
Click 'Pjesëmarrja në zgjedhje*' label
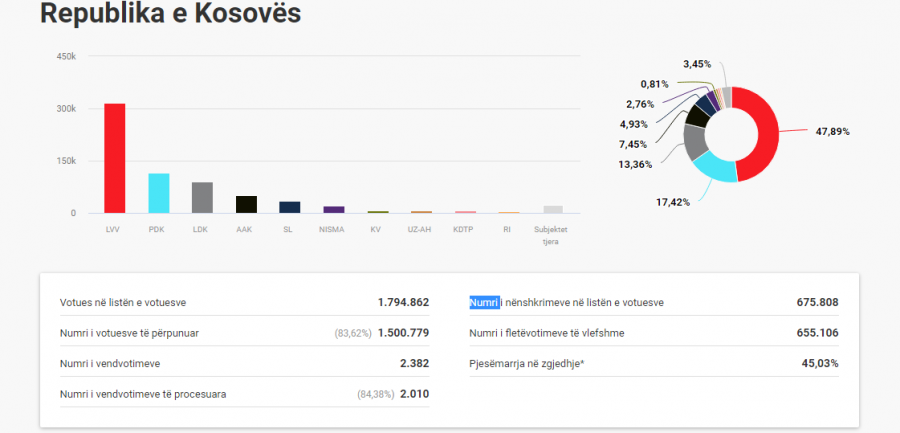point(526,364)
